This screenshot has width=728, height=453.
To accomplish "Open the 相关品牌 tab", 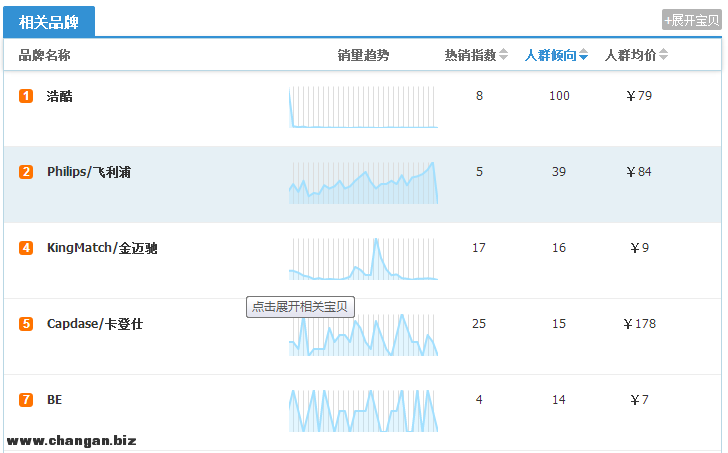I will 49,21.
